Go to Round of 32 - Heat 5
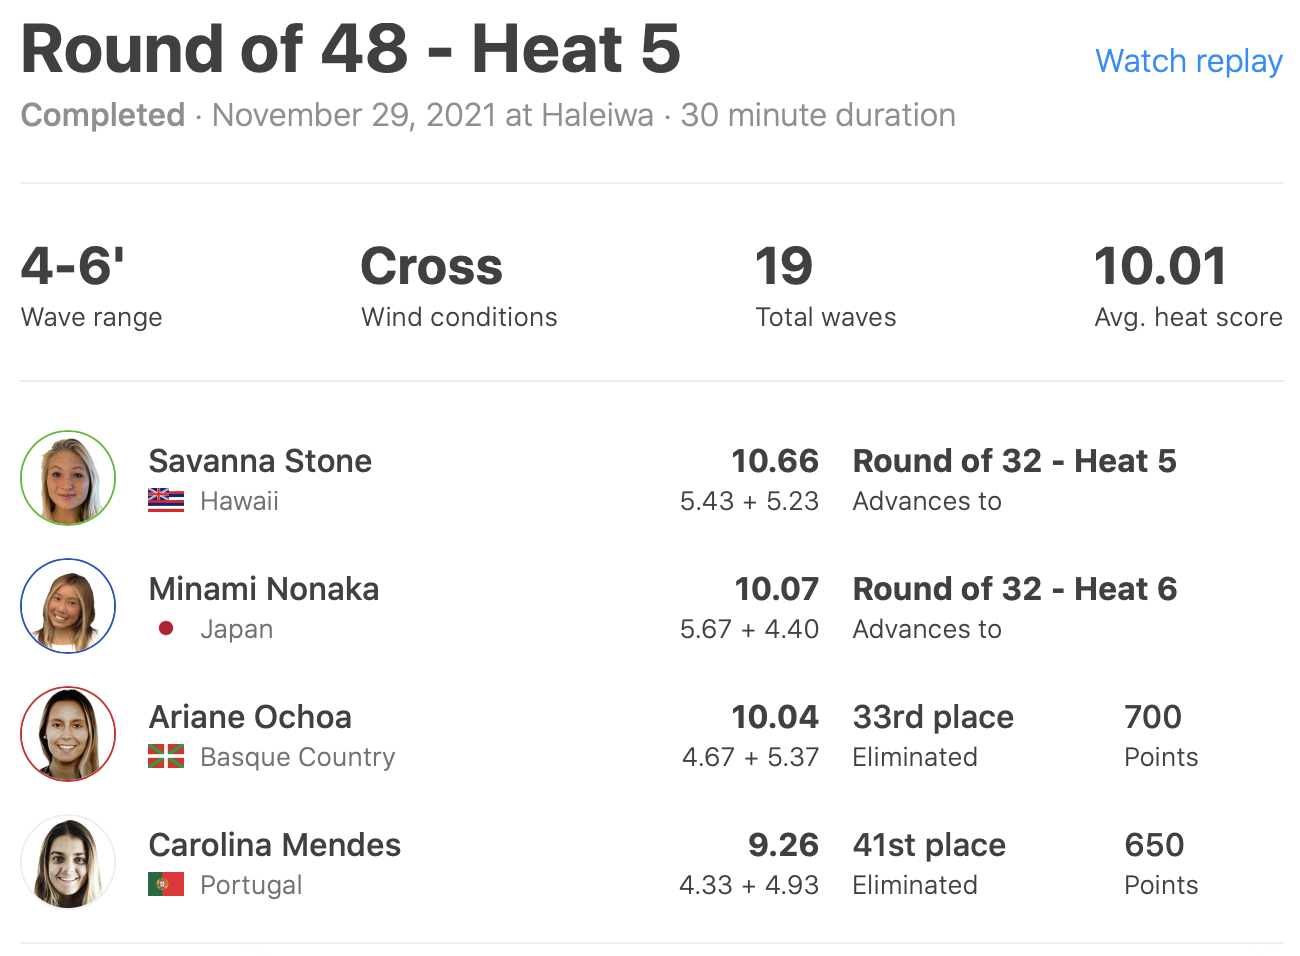The width and height of the screenshot is (1300, 956). 1014,461
